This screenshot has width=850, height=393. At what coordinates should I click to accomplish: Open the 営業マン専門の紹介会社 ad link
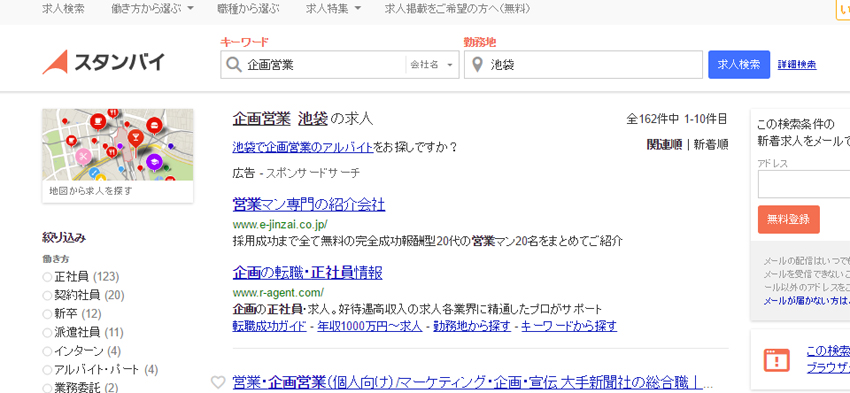click(309, 205)
